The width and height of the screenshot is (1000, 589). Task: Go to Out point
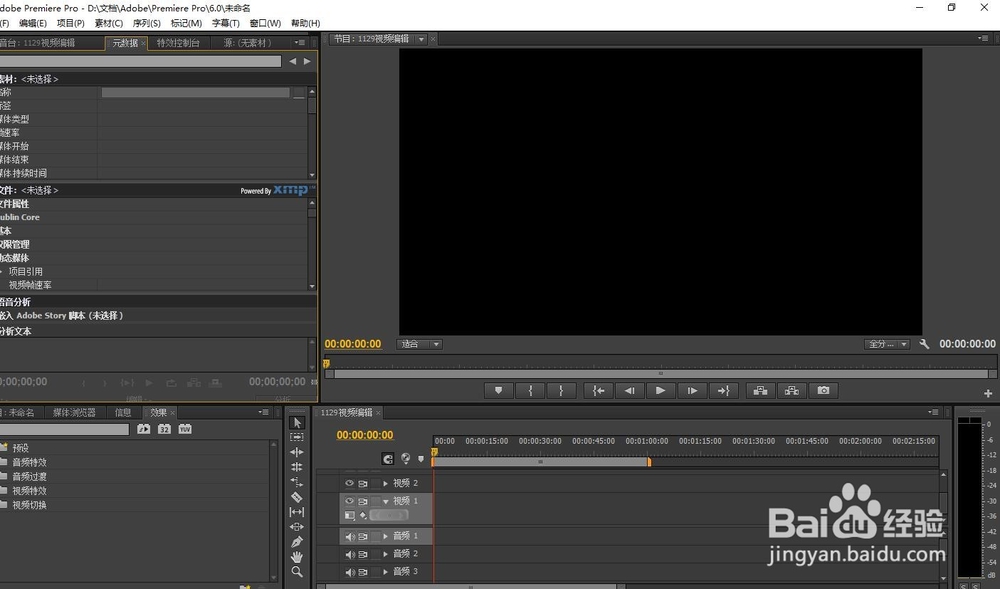723,391
